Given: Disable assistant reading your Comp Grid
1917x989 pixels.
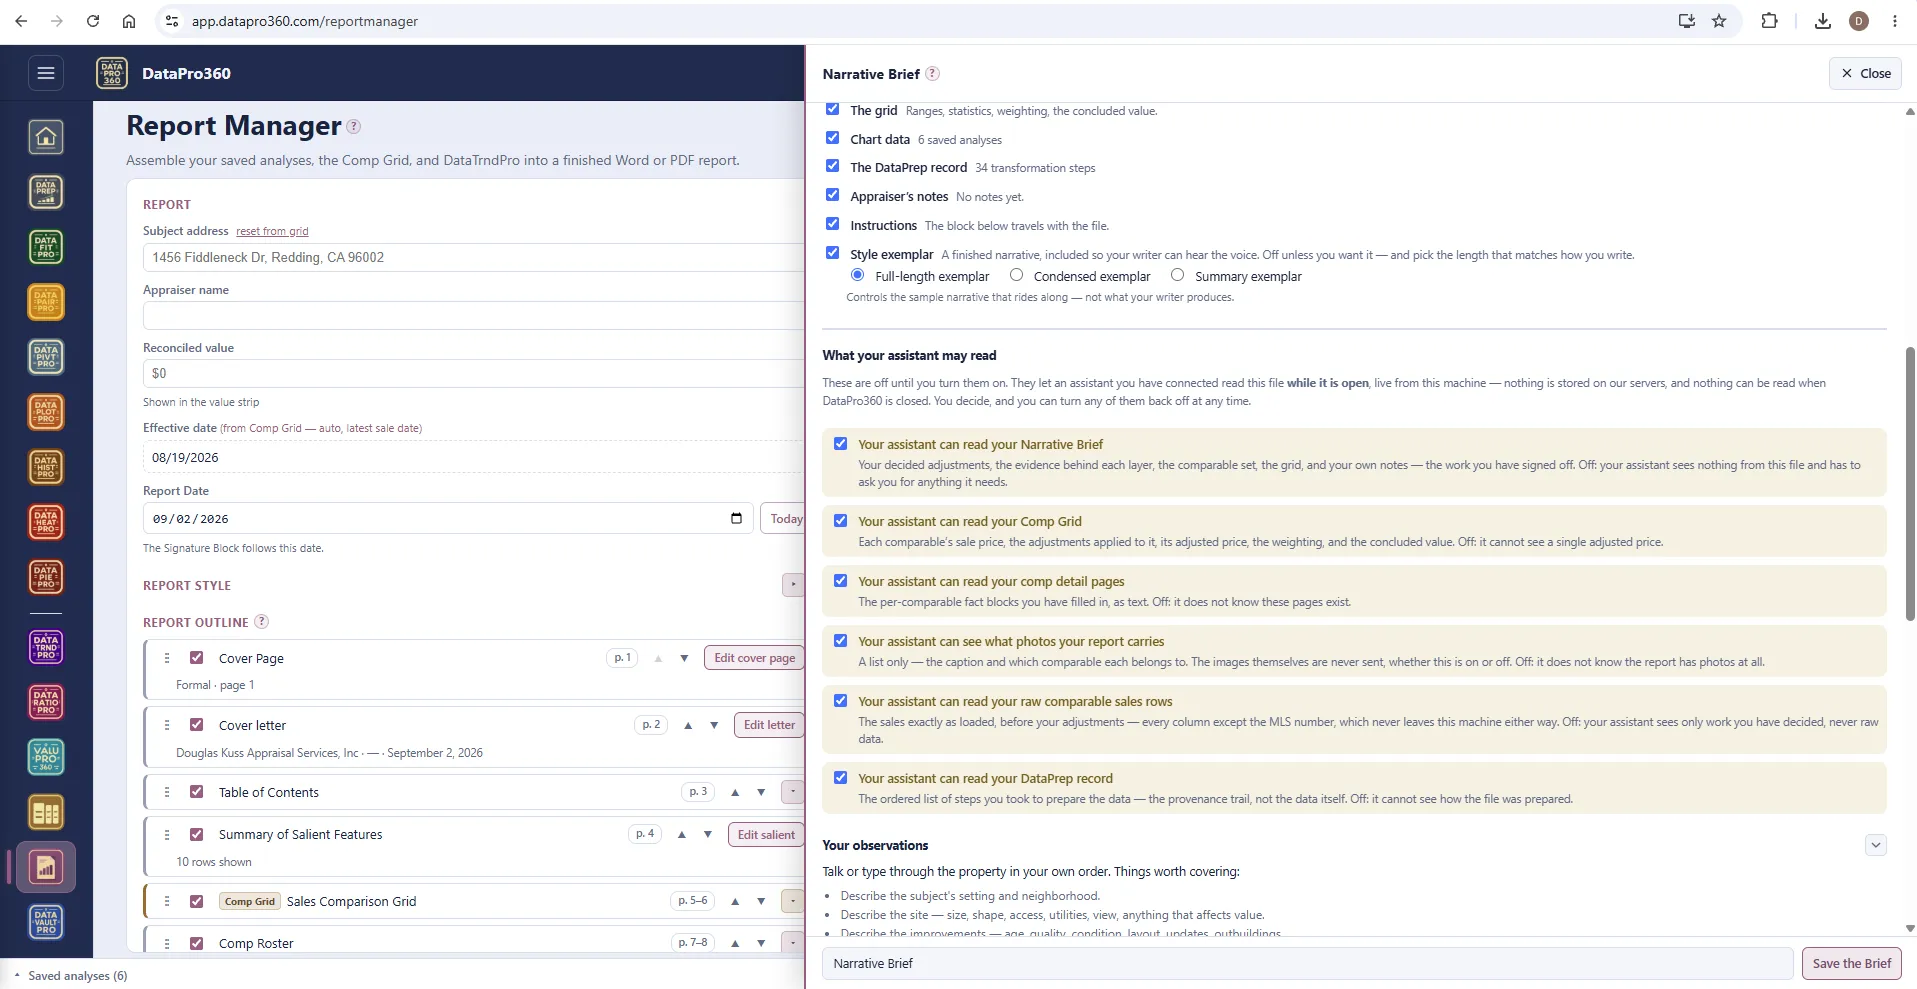Looking at the screenshot, I should click(840, 521).
